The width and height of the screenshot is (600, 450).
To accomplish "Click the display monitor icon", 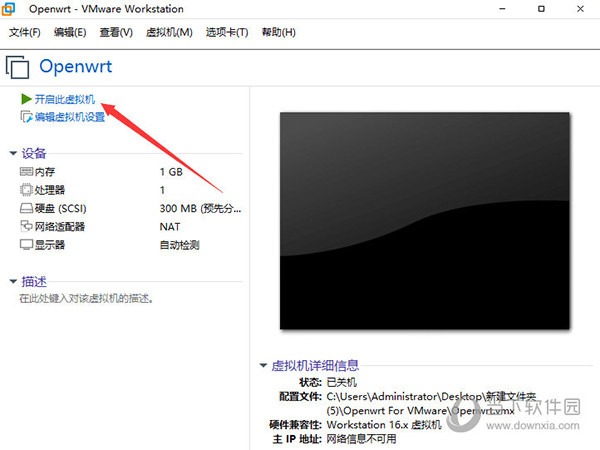I will pyautogui.click(x=26, y=245).
